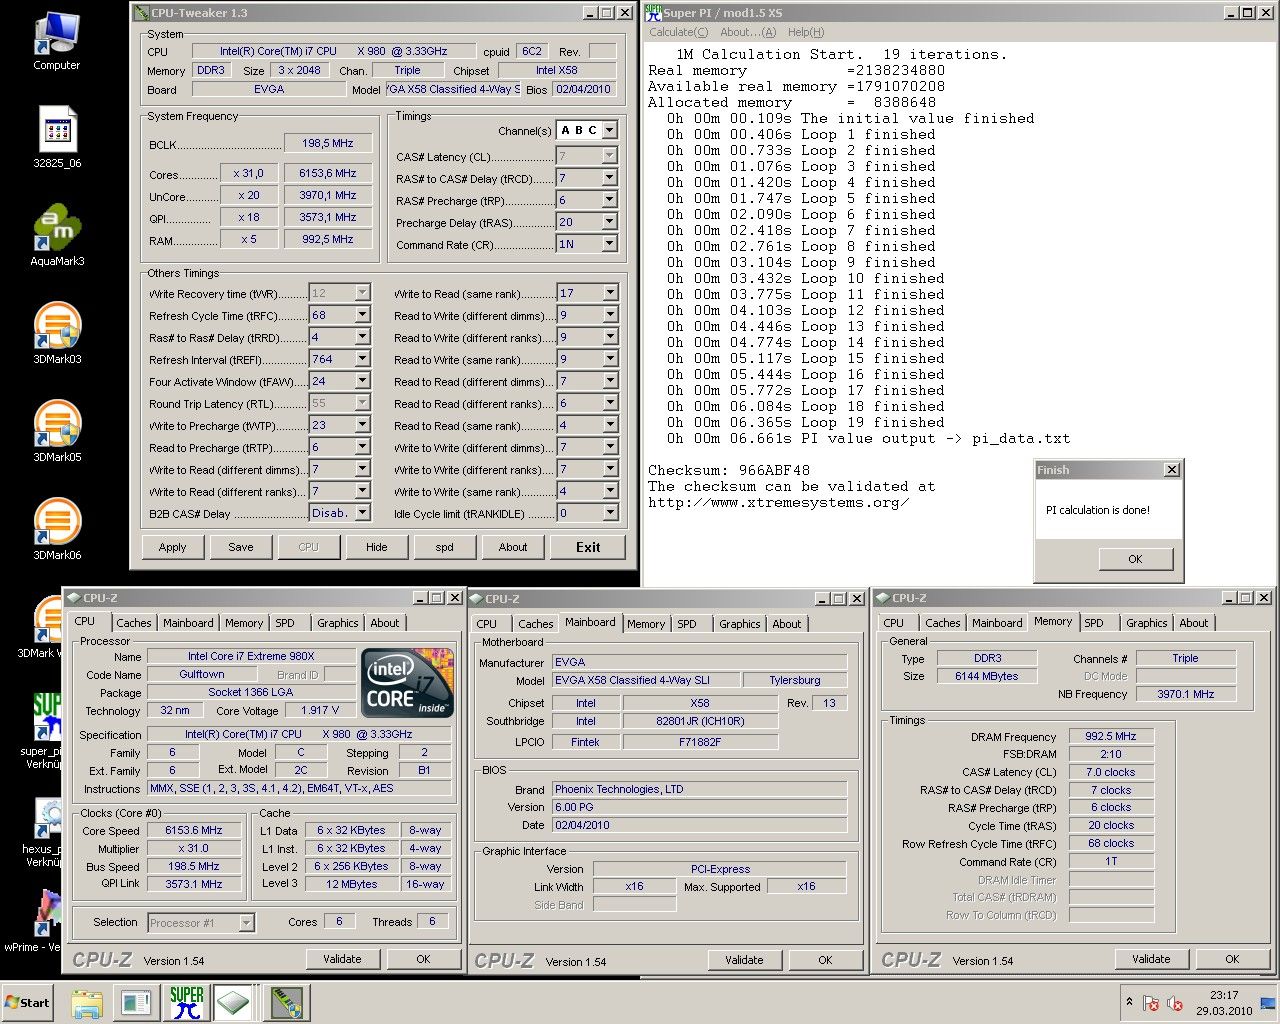Click the security alert tray icon
Viewport: 1280px width, 1024px height.
point(1151,1003)
